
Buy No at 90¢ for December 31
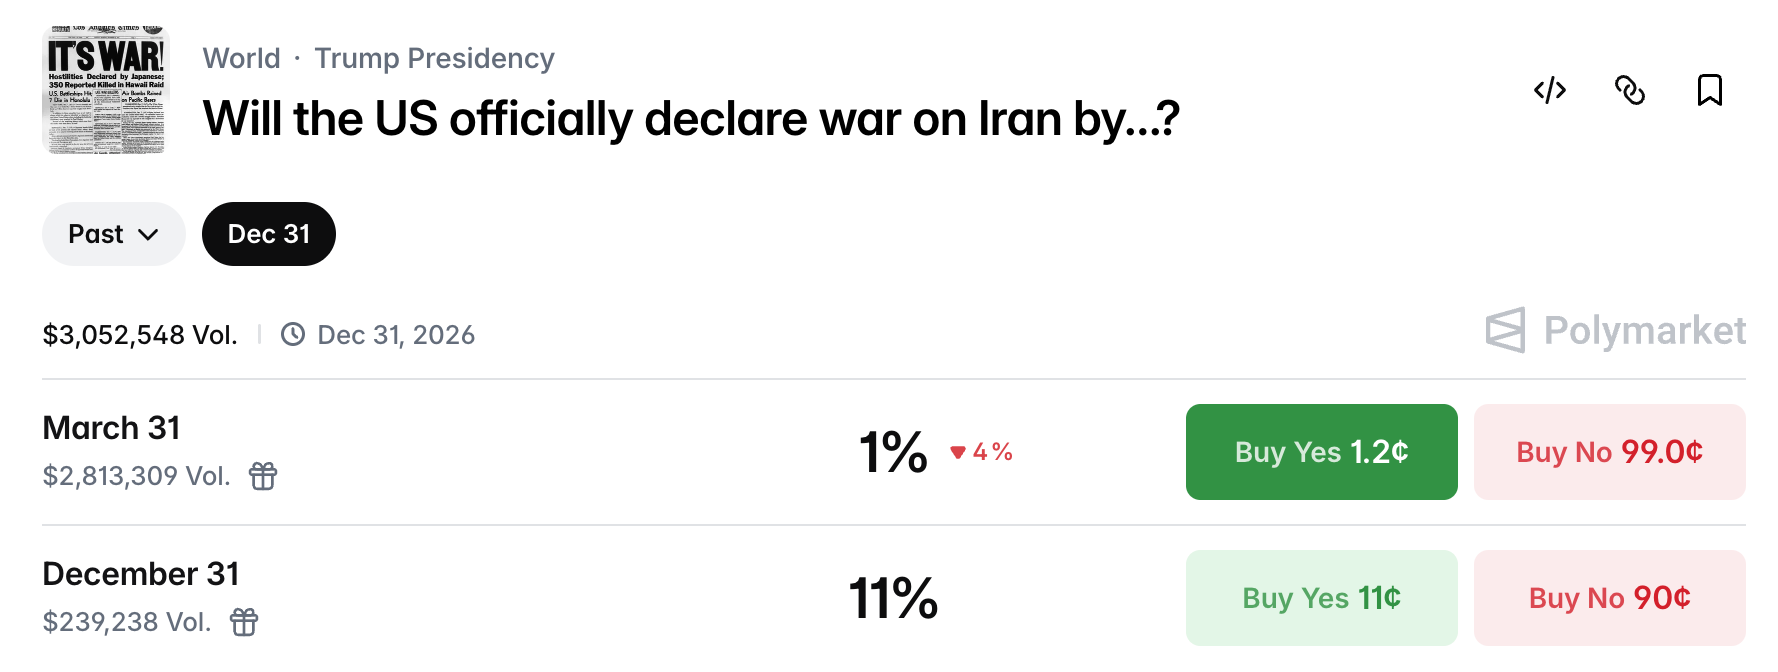pos(1609,598)
